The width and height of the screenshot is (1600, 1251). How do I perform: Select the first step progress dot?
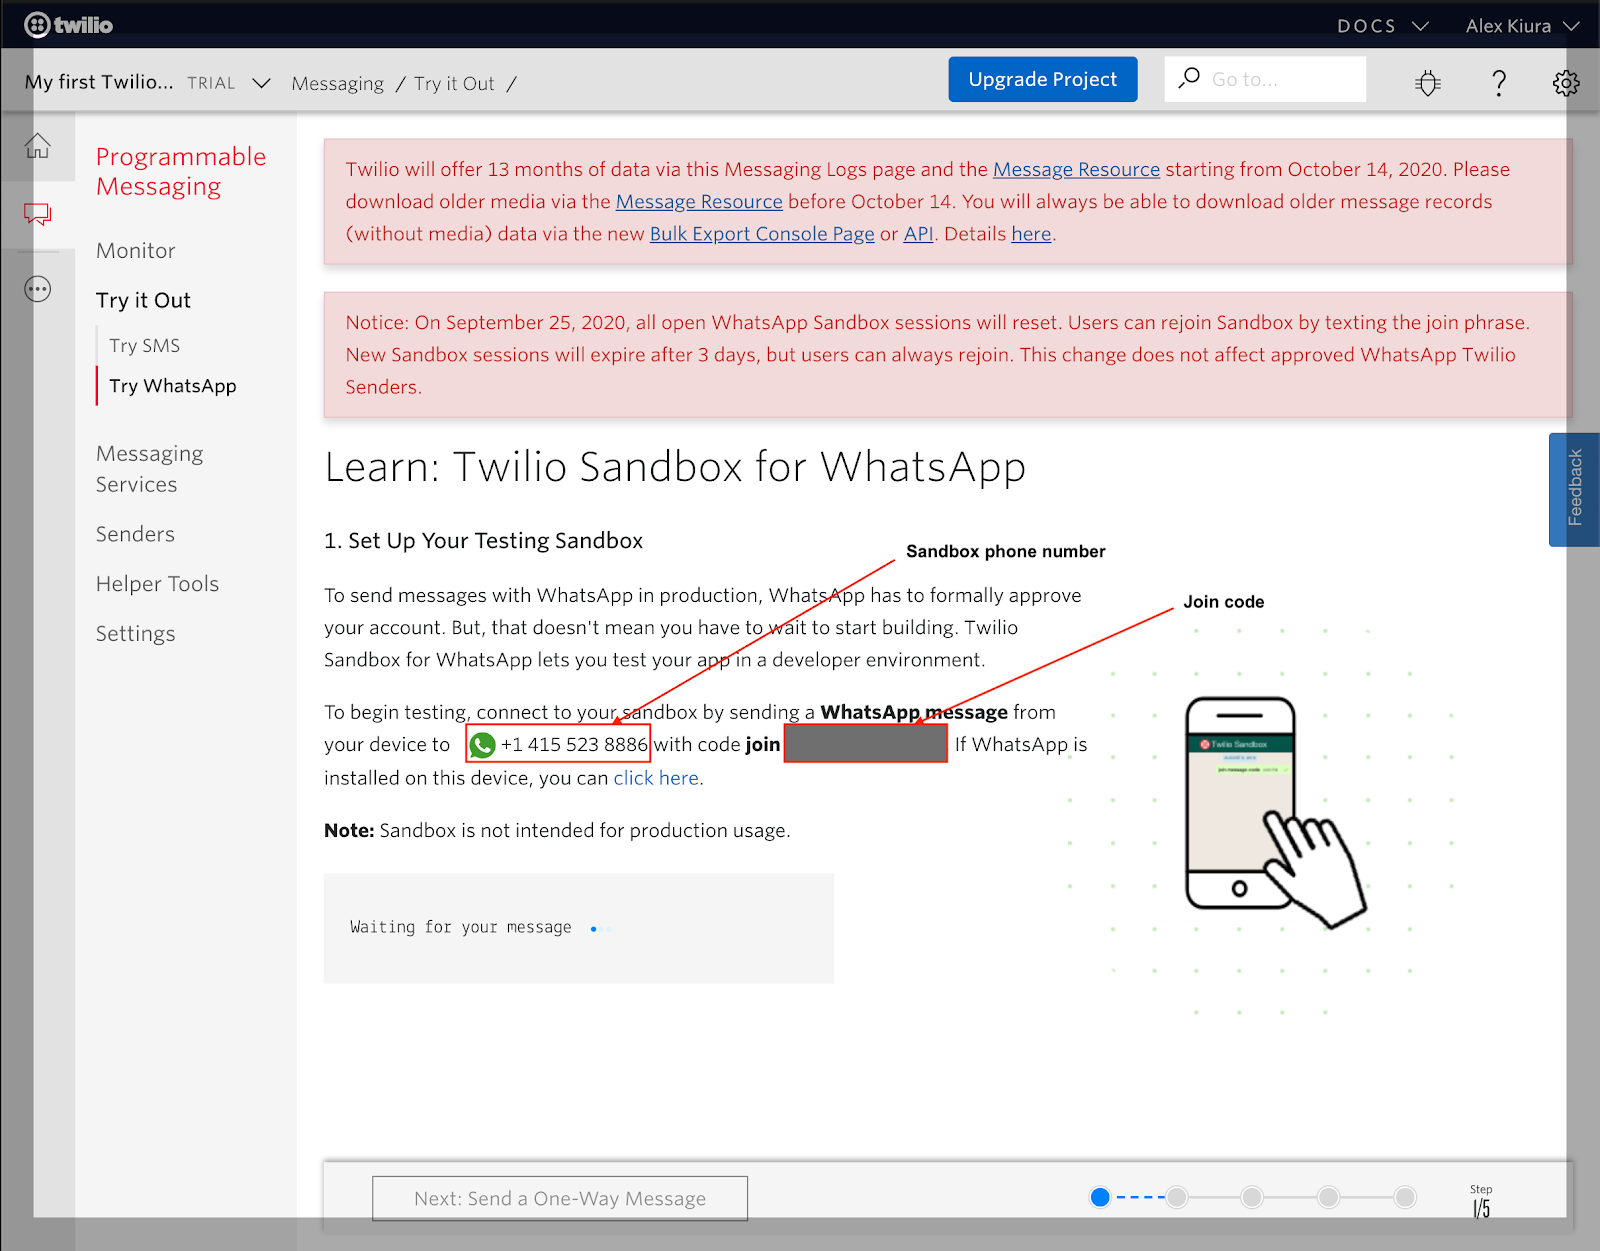pyautogui.click(x=1100, y=1197)
